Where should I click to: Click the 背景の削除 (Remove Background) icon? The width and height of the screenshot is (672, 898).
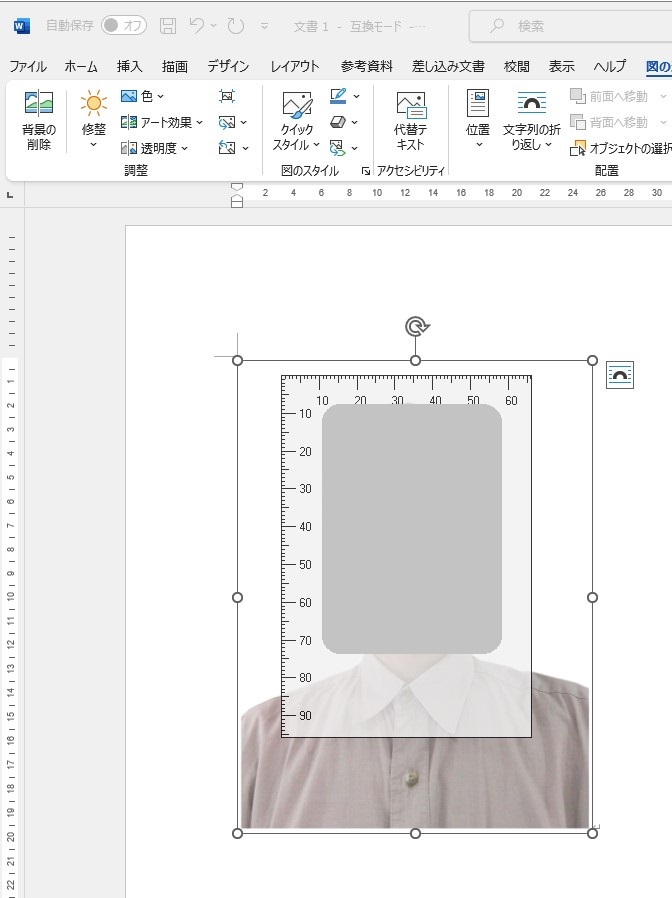pos(39,120)
